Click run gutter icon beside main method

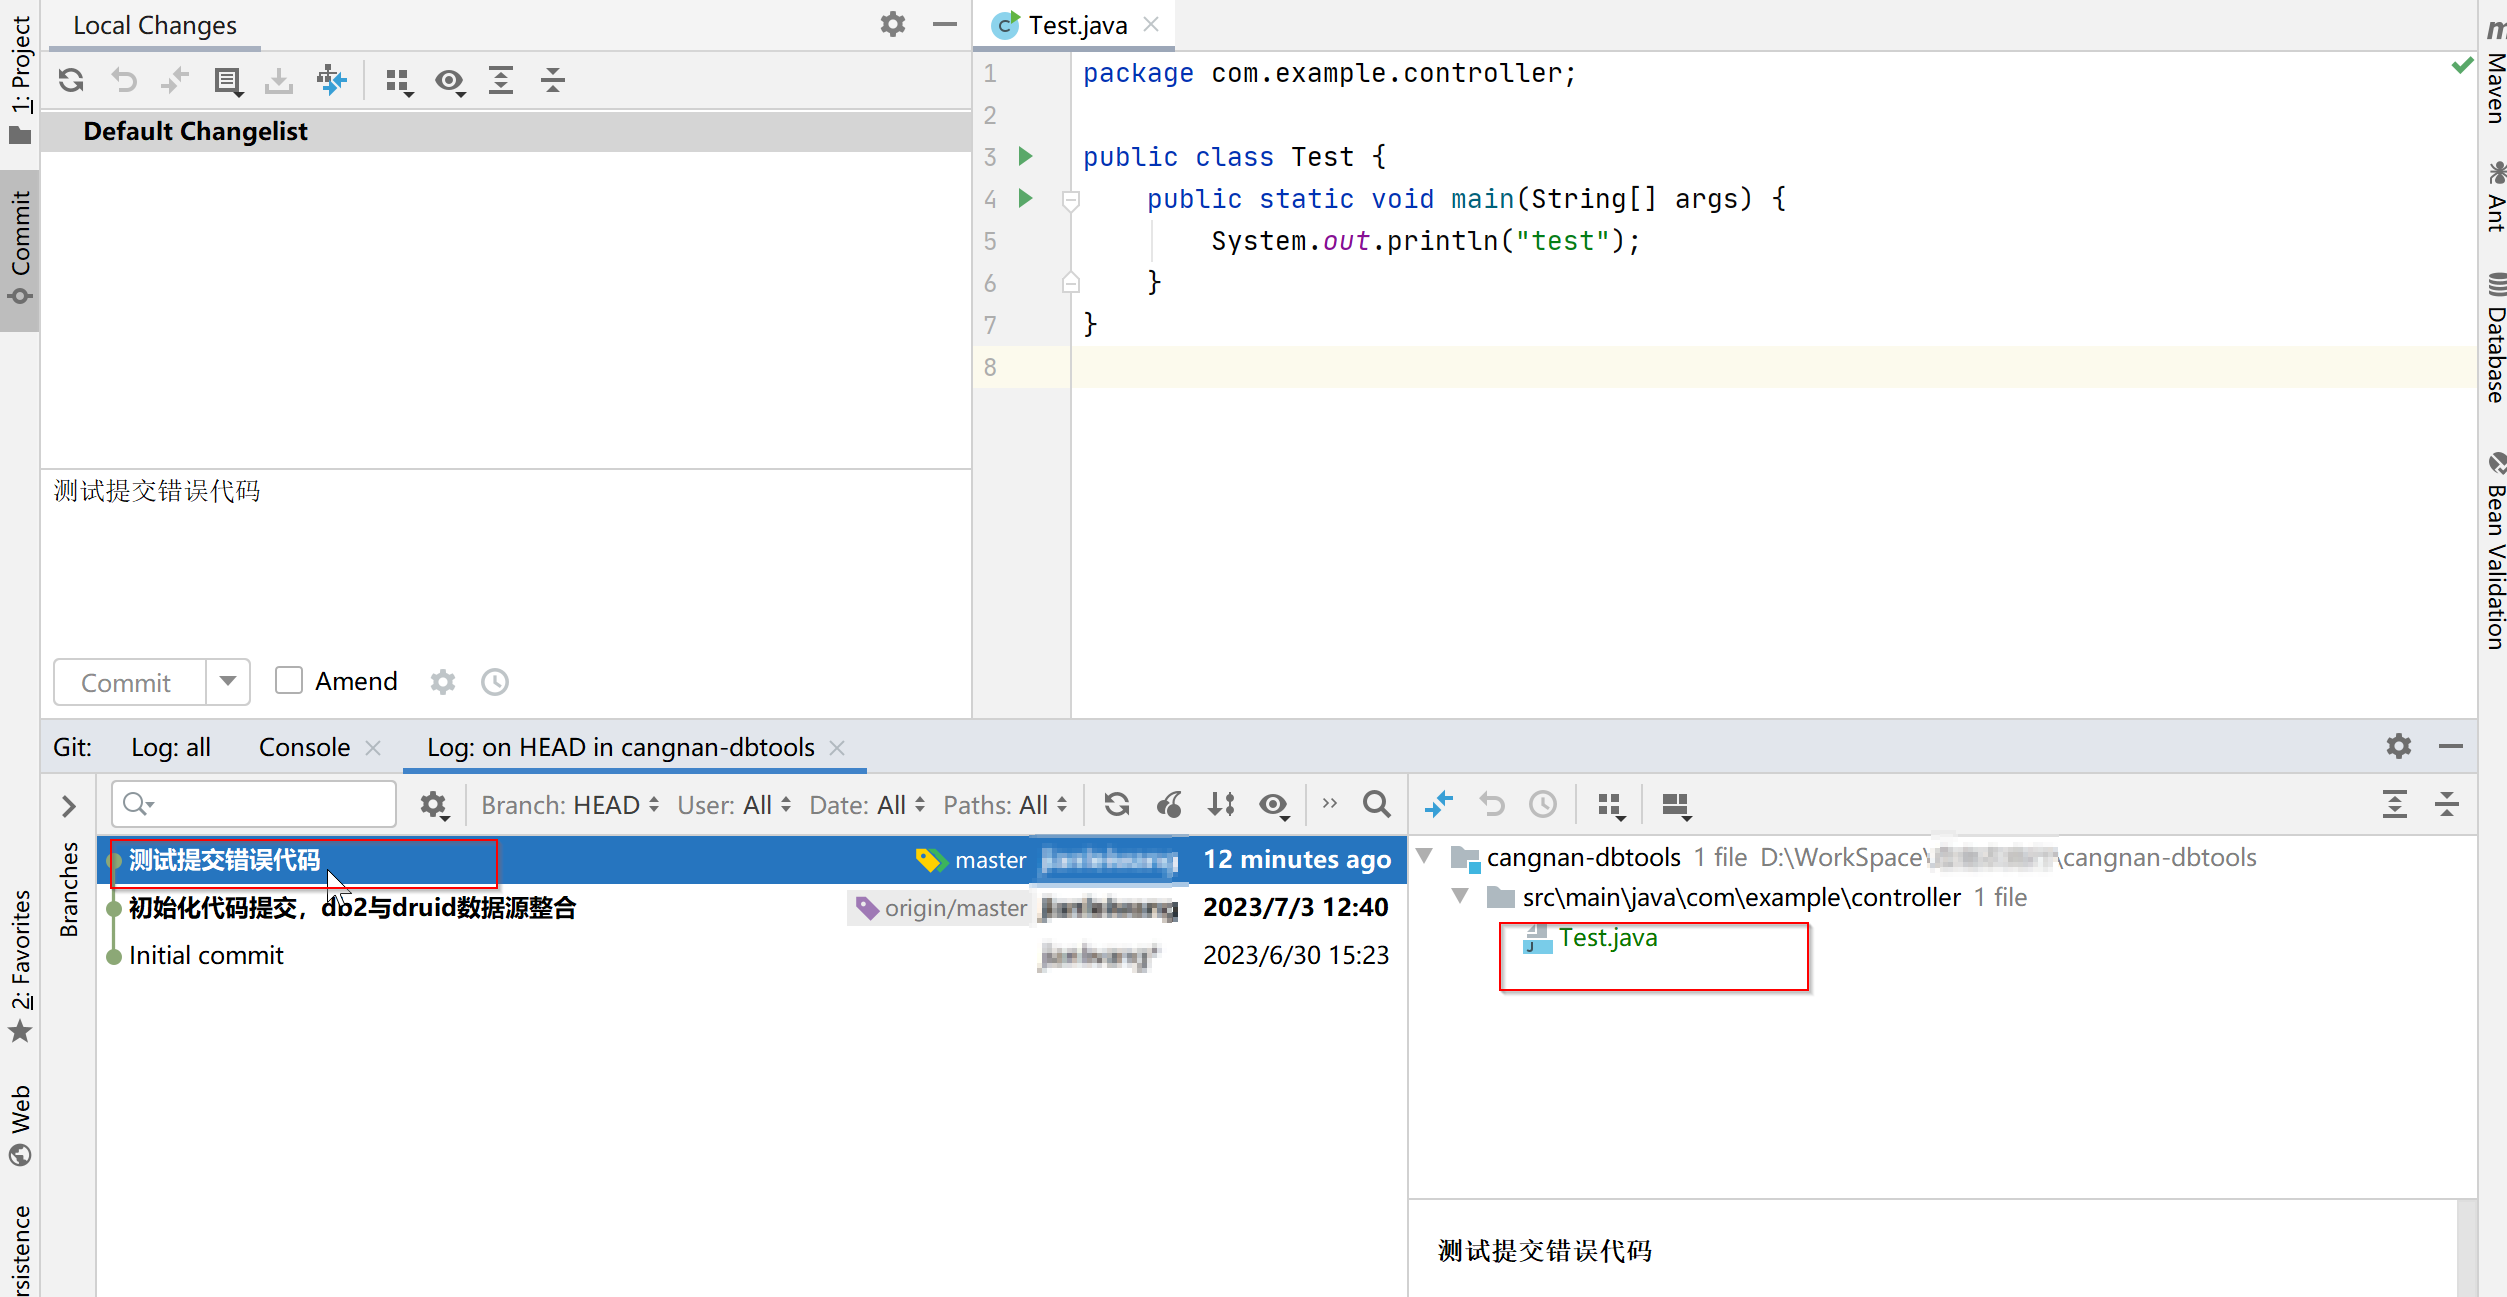point(1025,198)
